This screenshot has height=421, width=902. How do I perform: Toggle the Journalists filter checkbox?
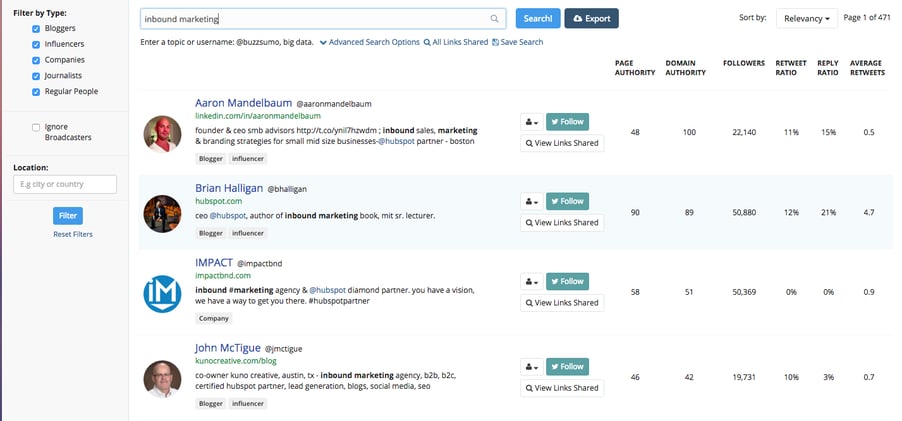[36, 76]
